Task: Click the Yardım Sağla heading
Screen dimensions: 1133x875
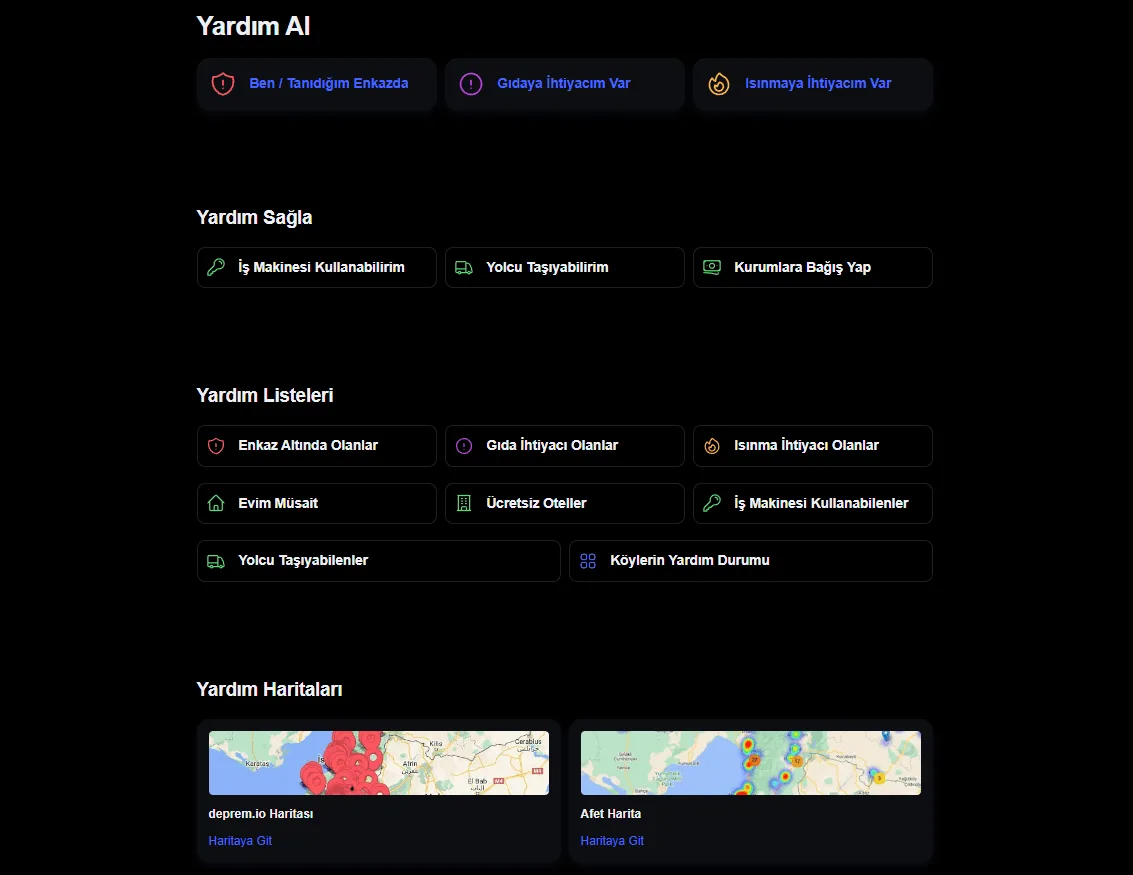Action: 254,217
